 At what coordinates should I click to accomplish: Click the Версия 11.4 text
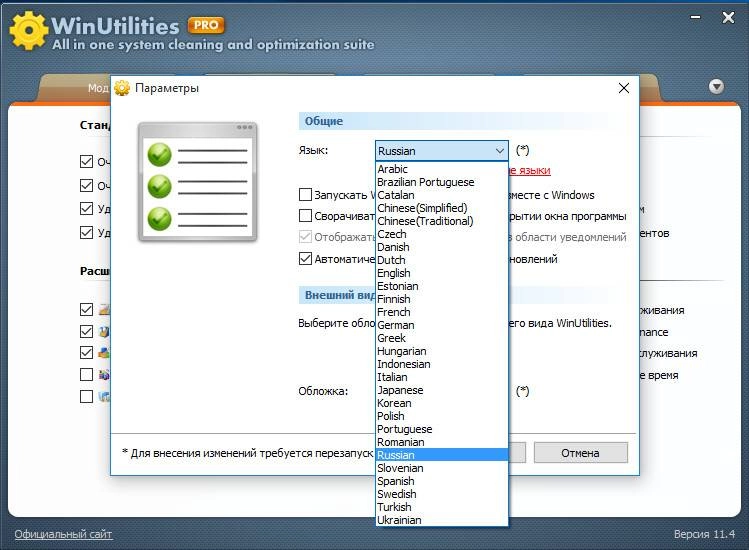[x=704, y=534]
